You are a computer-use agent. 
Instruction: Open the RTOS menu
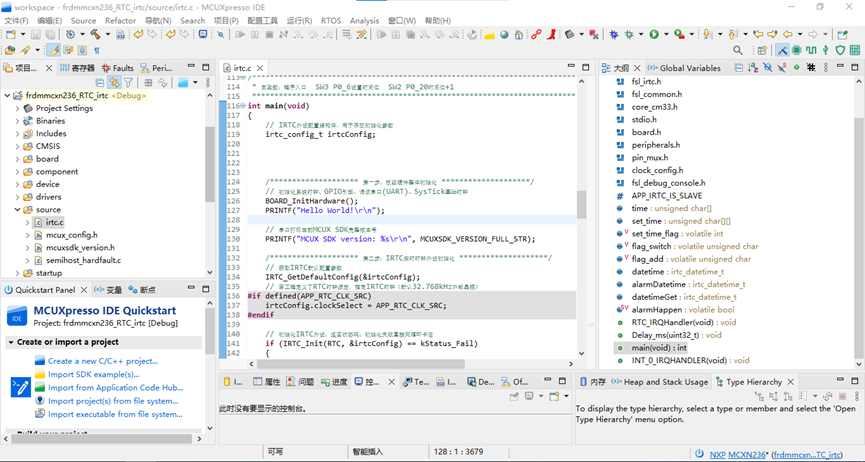point(331,20)
